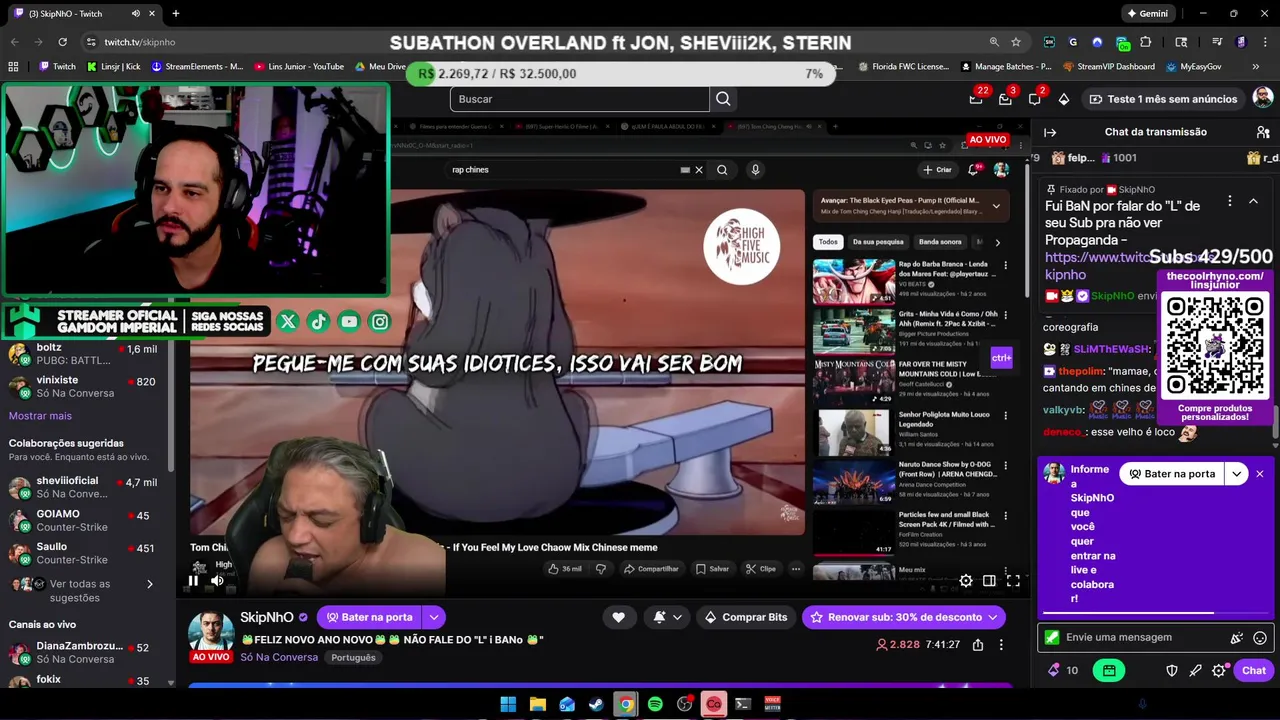Open pinned message options three dots
Screen dimensions: 1280x720
coord(1230,201)
